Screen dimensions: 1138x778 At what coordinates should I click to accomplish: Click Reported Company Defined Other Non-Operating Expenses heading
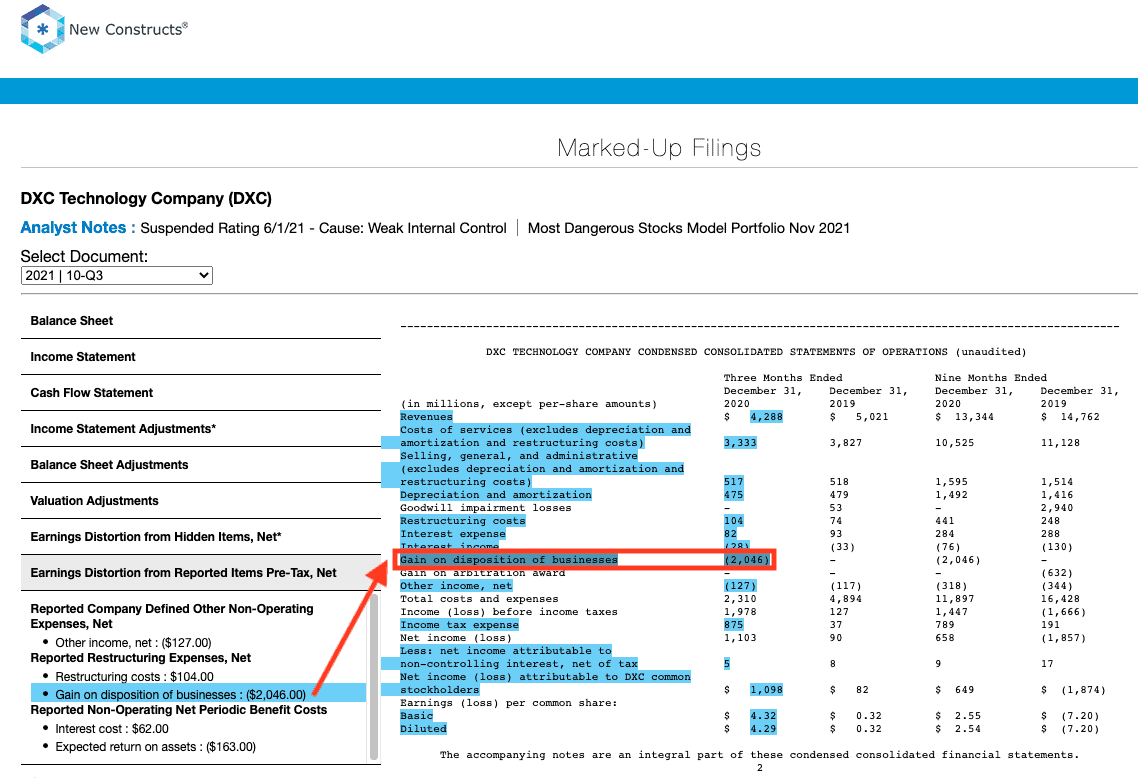pyautogui.click(x=172, y=616)
